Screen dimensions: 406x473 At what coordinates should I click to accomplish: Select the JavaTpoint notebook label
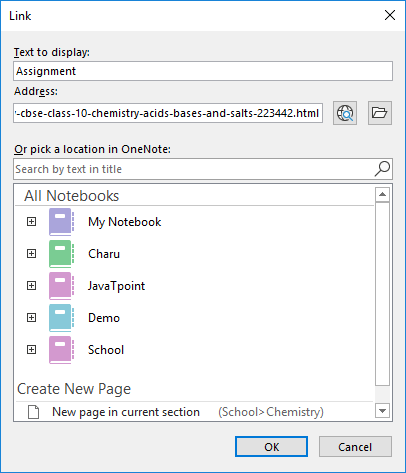pyautogui.click(x=116, y=286)
